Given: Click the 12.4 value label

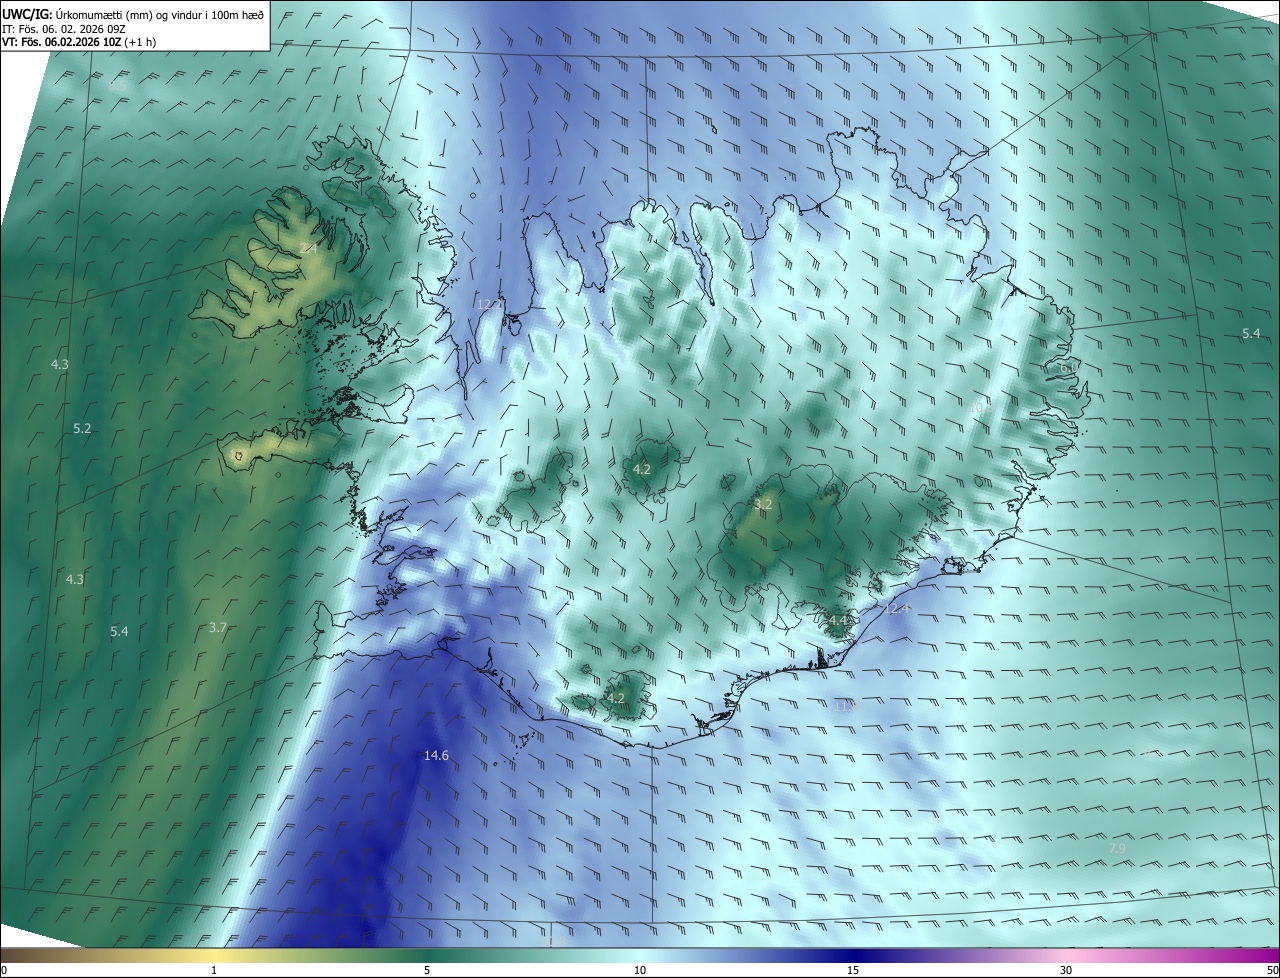Looking at the screenshot, I should click(x=898, y=609).
